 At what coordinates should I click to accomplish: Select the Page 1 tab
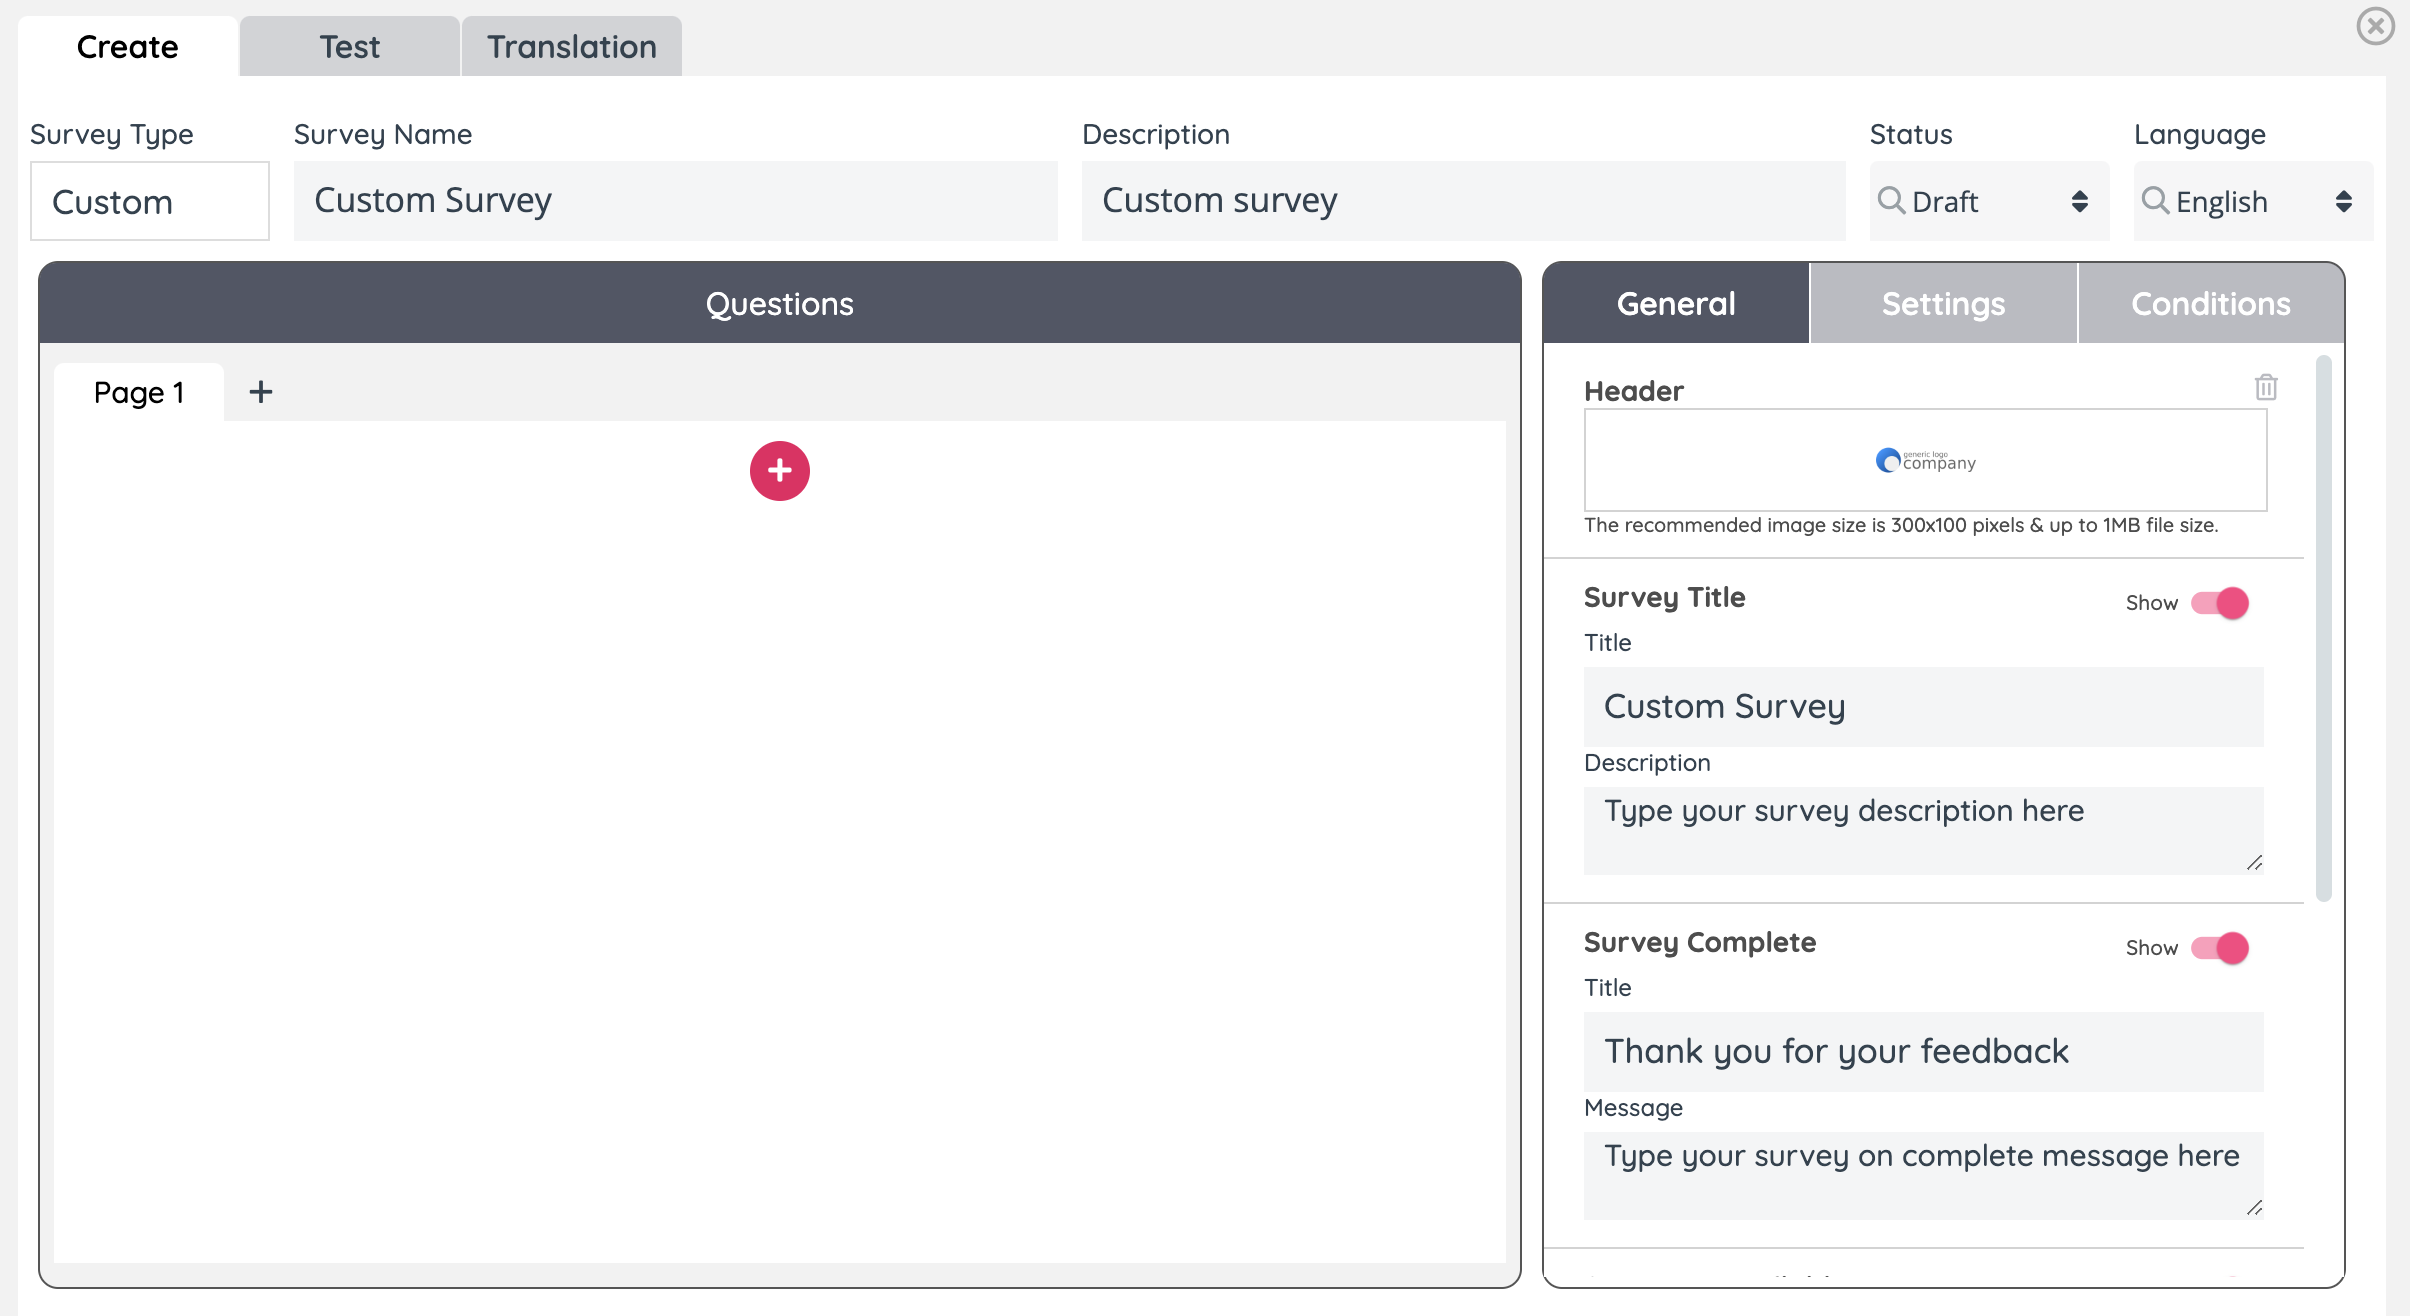click(139, 392)
